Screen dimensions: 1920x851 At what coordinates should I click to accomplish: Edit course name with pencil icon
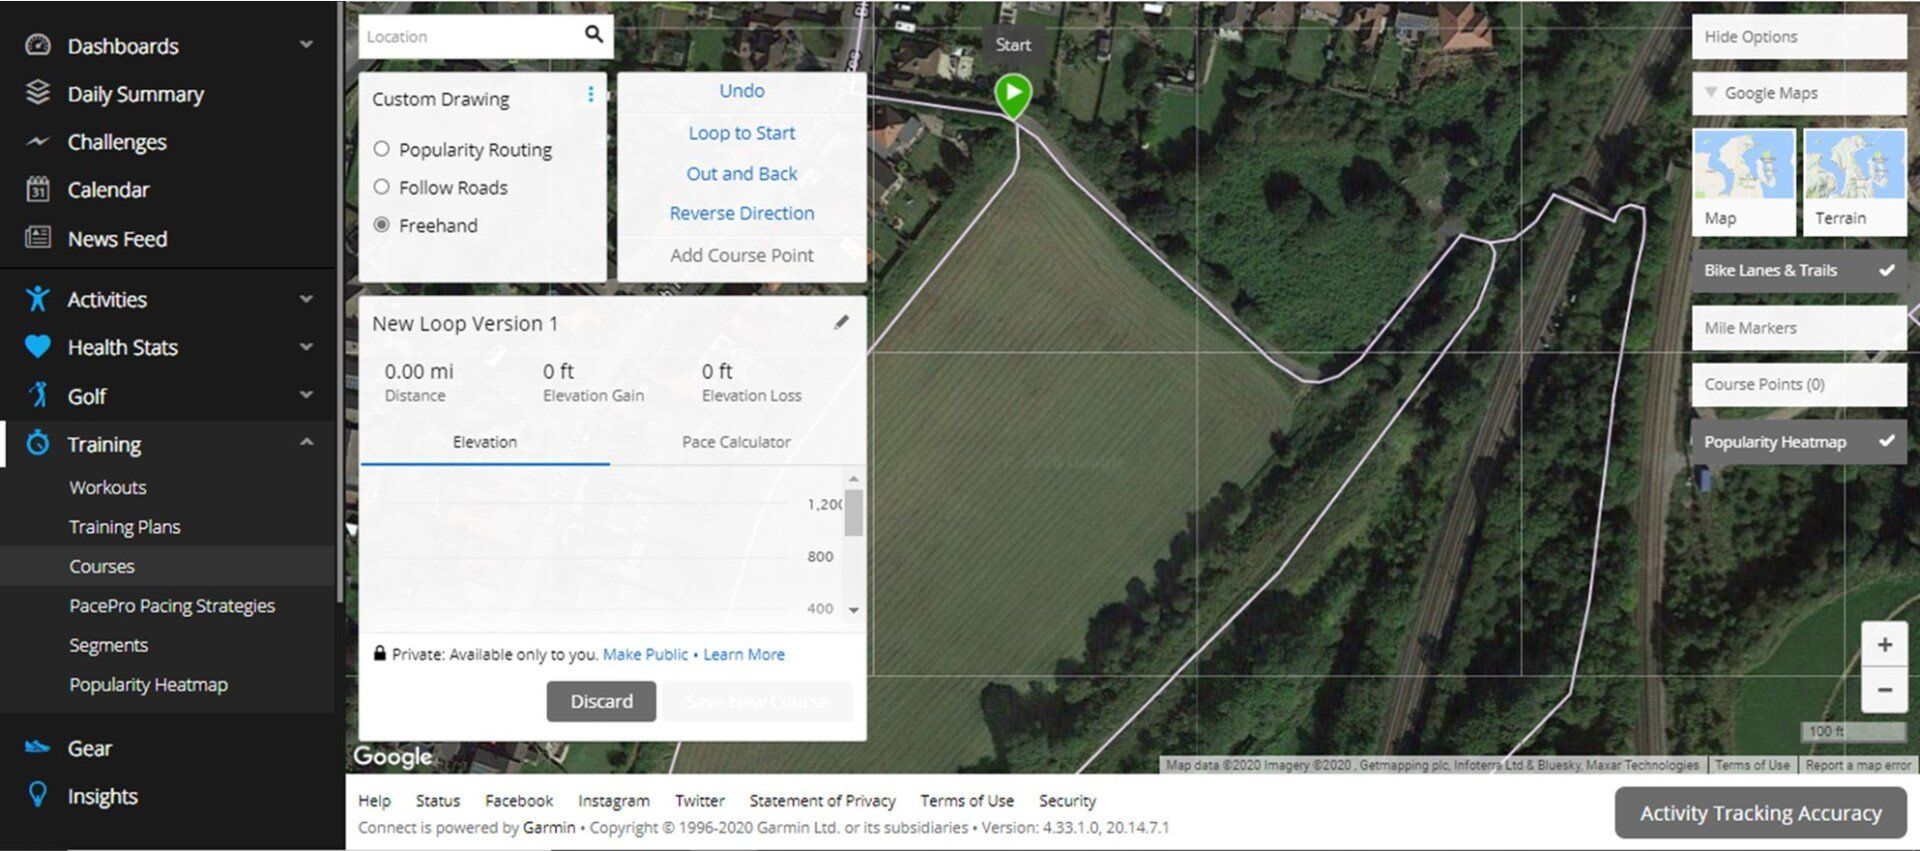coord(841,322)
